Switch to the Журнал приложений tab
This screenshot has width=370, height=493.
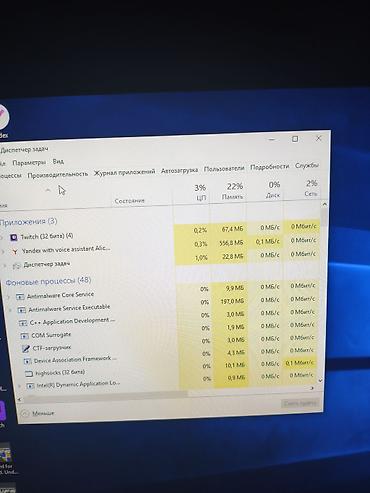point(124,172)
